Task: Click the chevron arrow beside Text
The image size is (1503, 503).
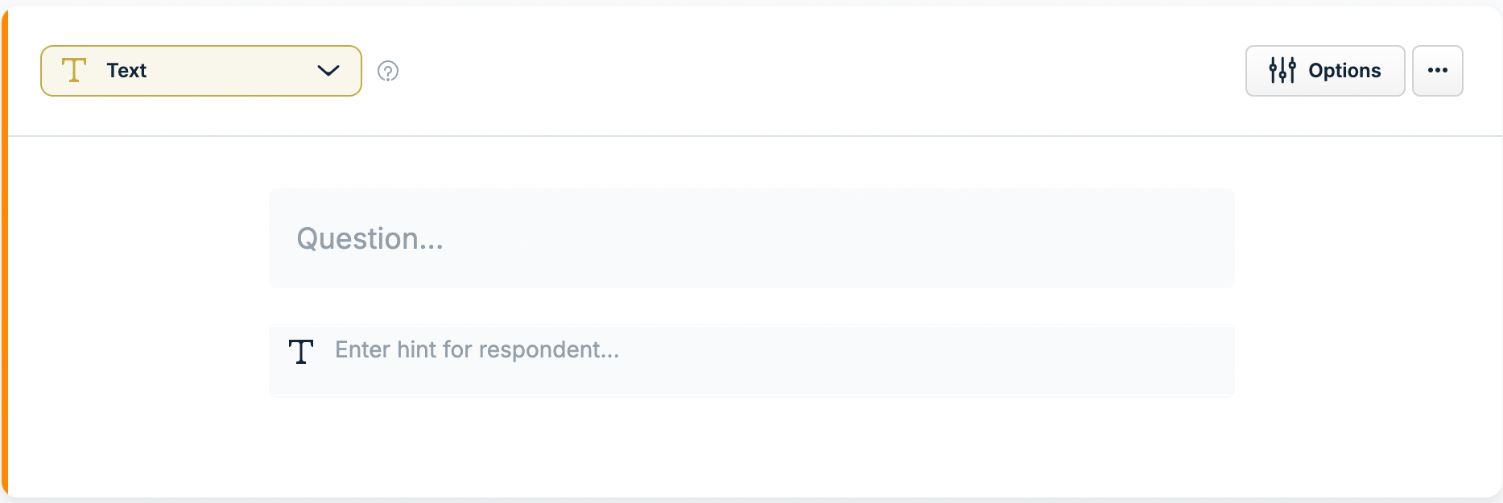Action: click(x=328, y=71)
